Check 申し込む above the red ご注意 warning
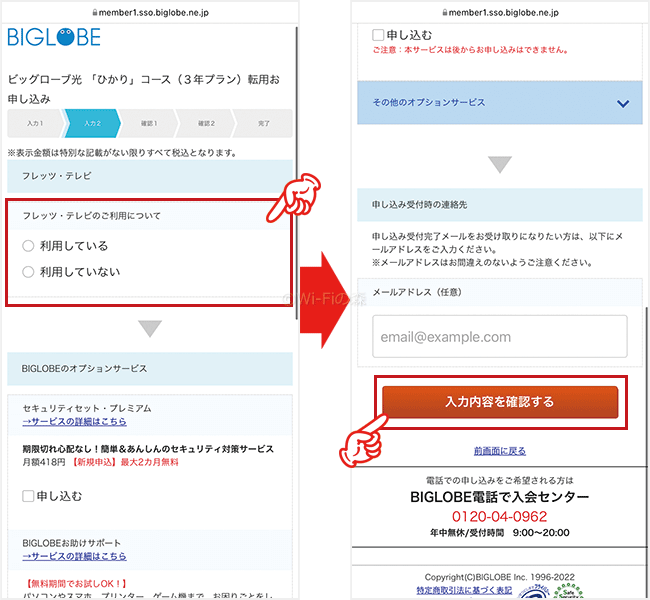The image size is (650, 600). pyautogui.click(x=378, y=35)
